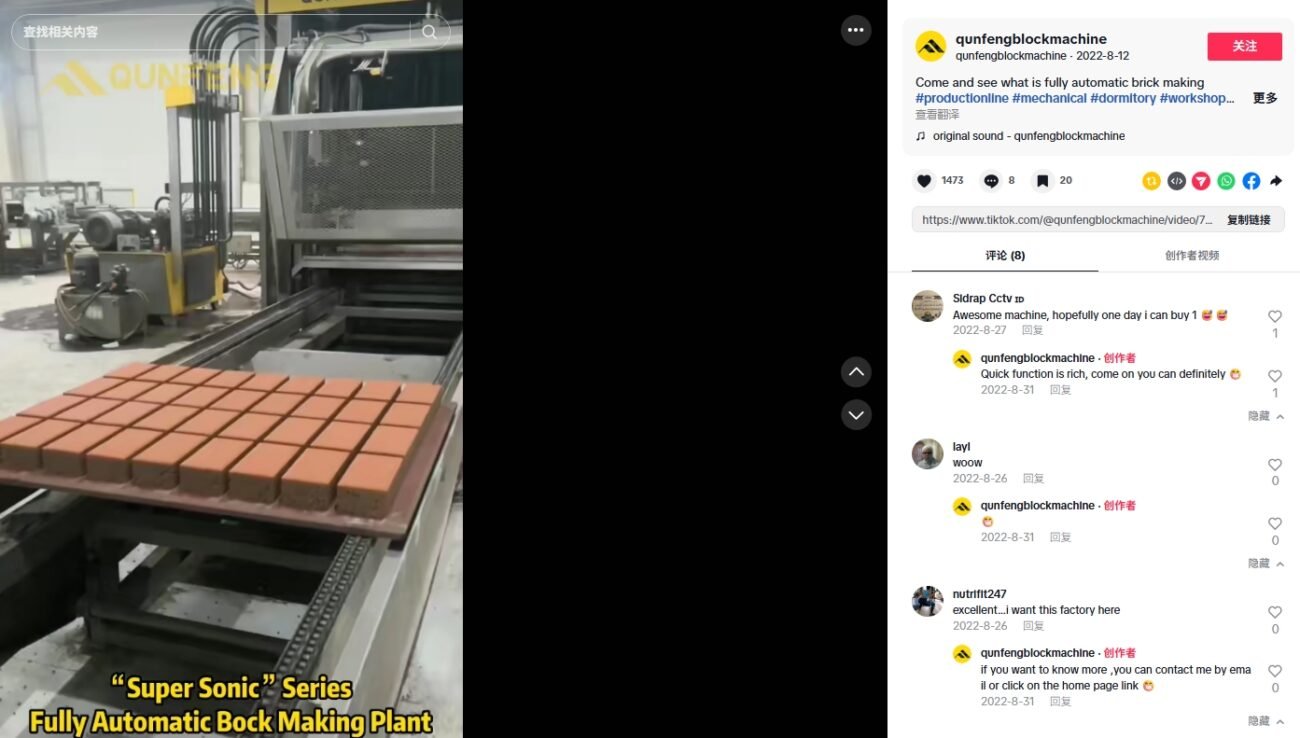Select the 评论 (8) tab

click(1005, 255)
